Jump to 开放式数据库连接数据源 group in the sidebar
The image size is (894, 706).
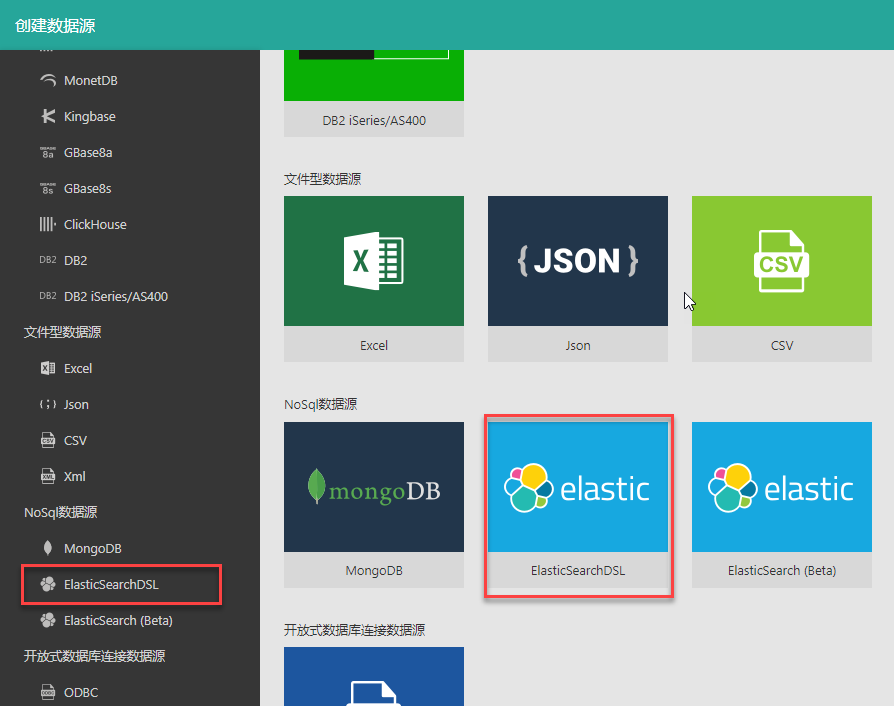[x=95, y=656]
